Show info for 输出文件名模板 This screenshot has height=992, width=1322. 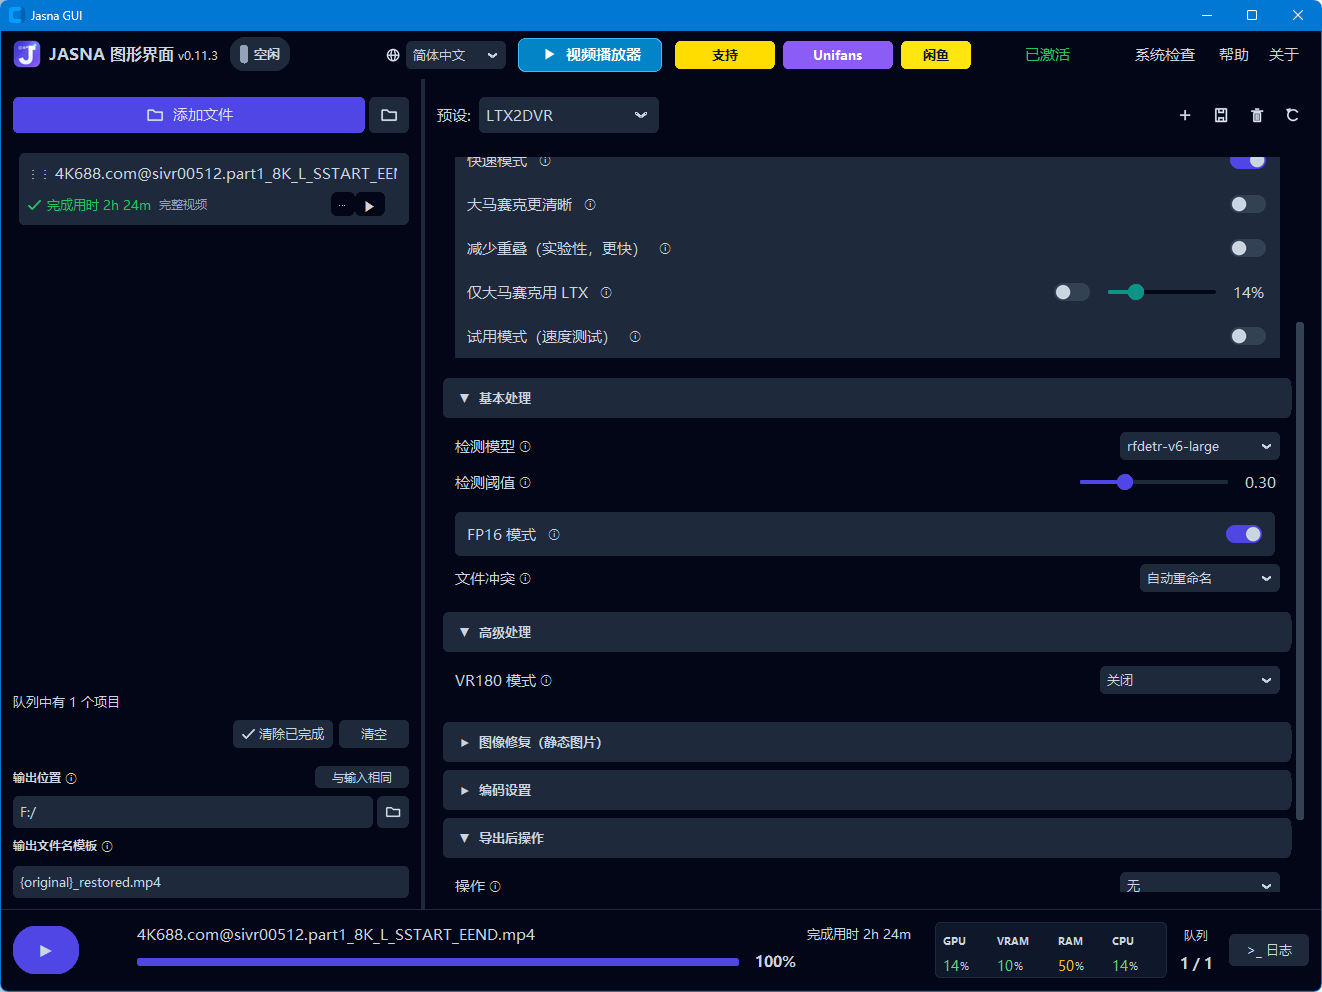click(107, 846)
